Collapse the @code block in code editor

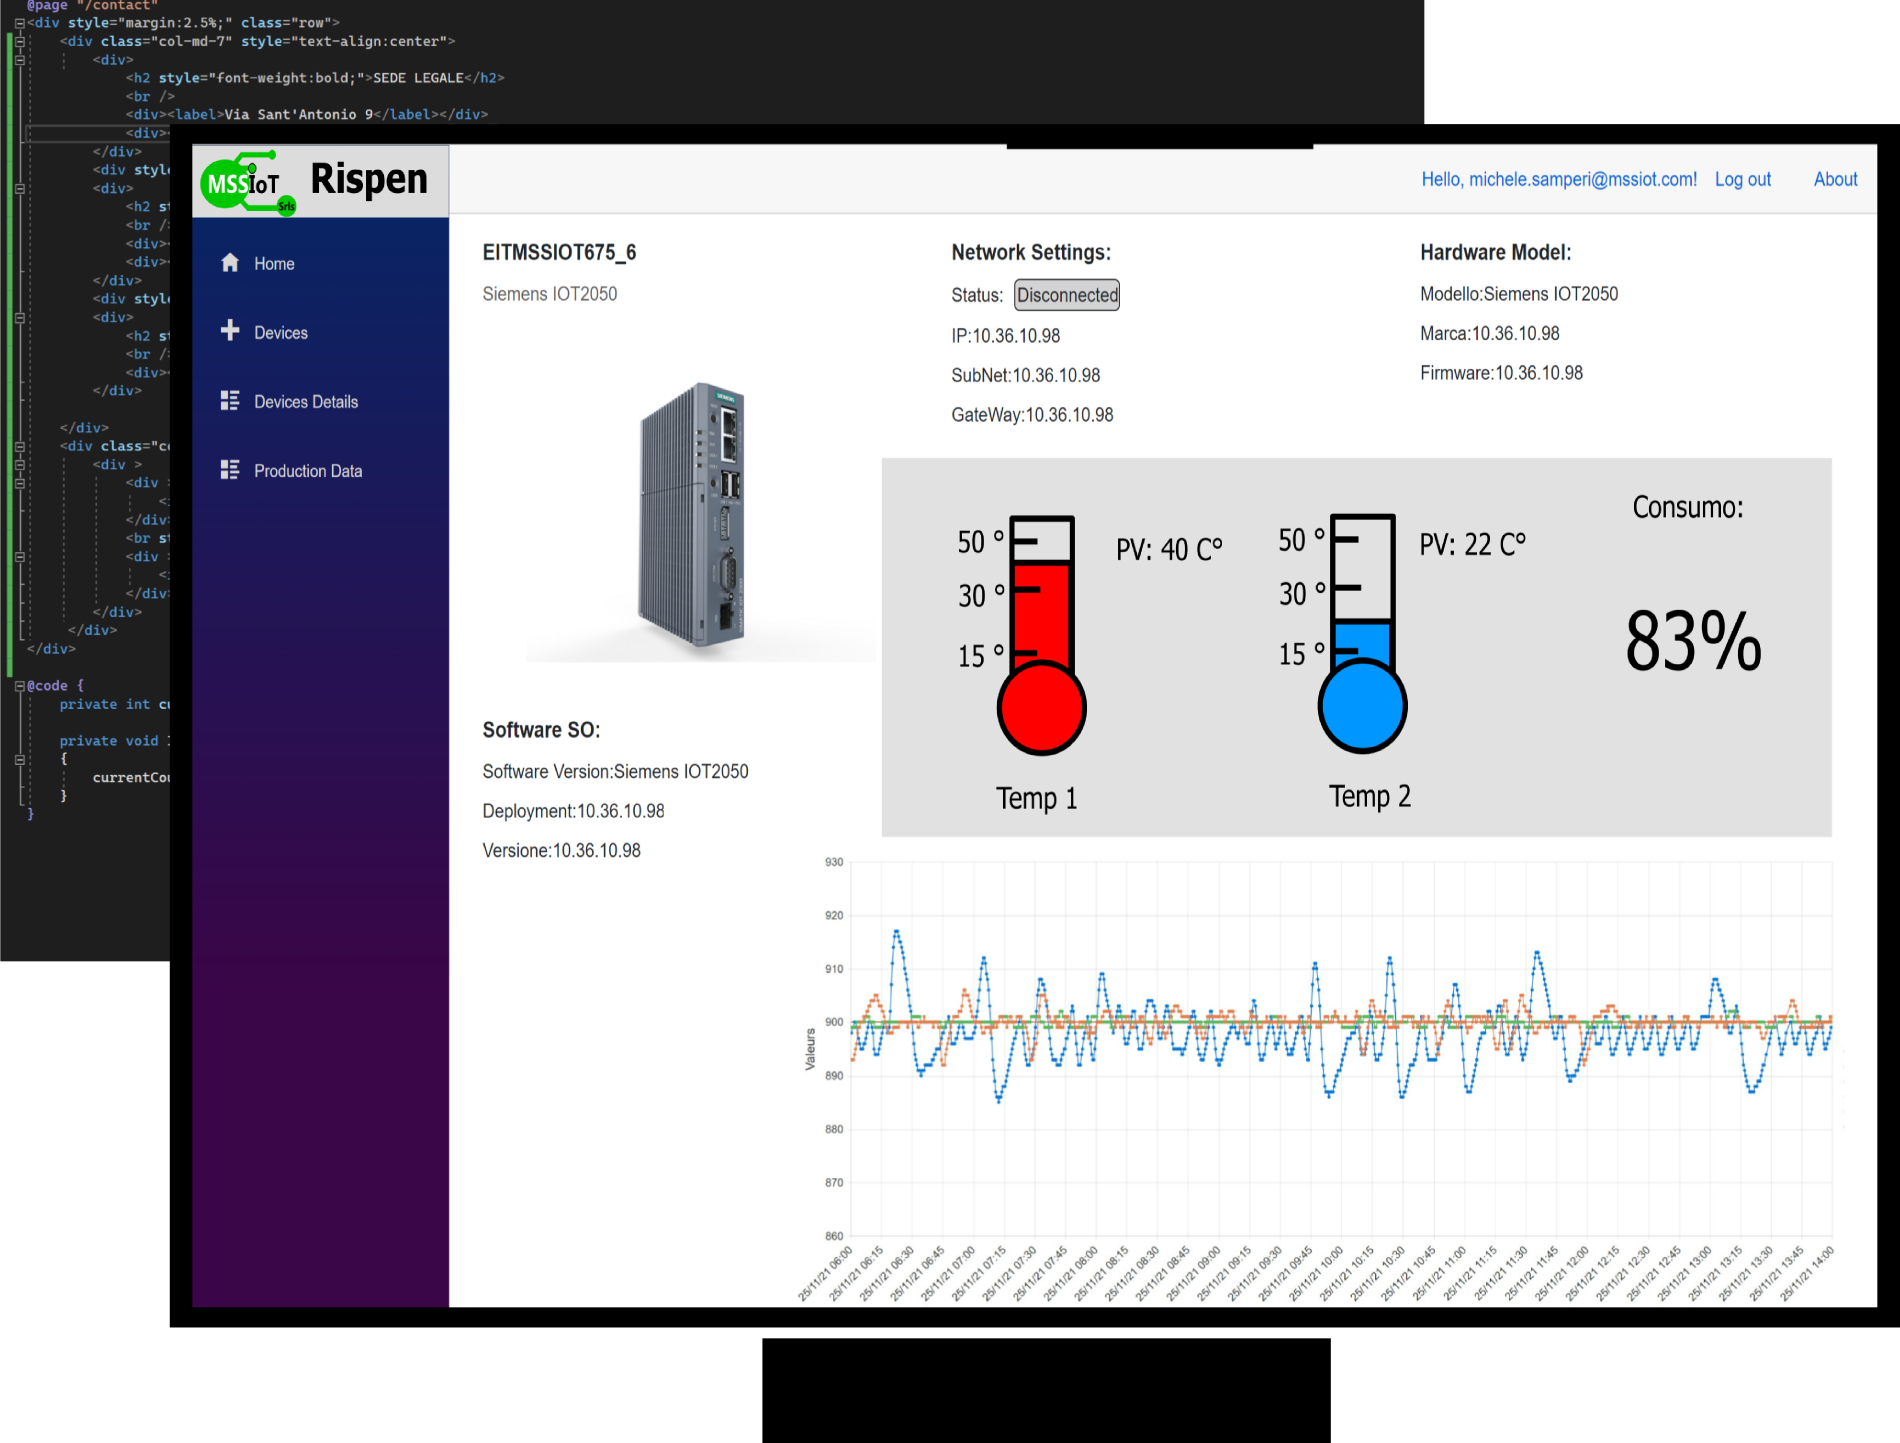point(19,686)
